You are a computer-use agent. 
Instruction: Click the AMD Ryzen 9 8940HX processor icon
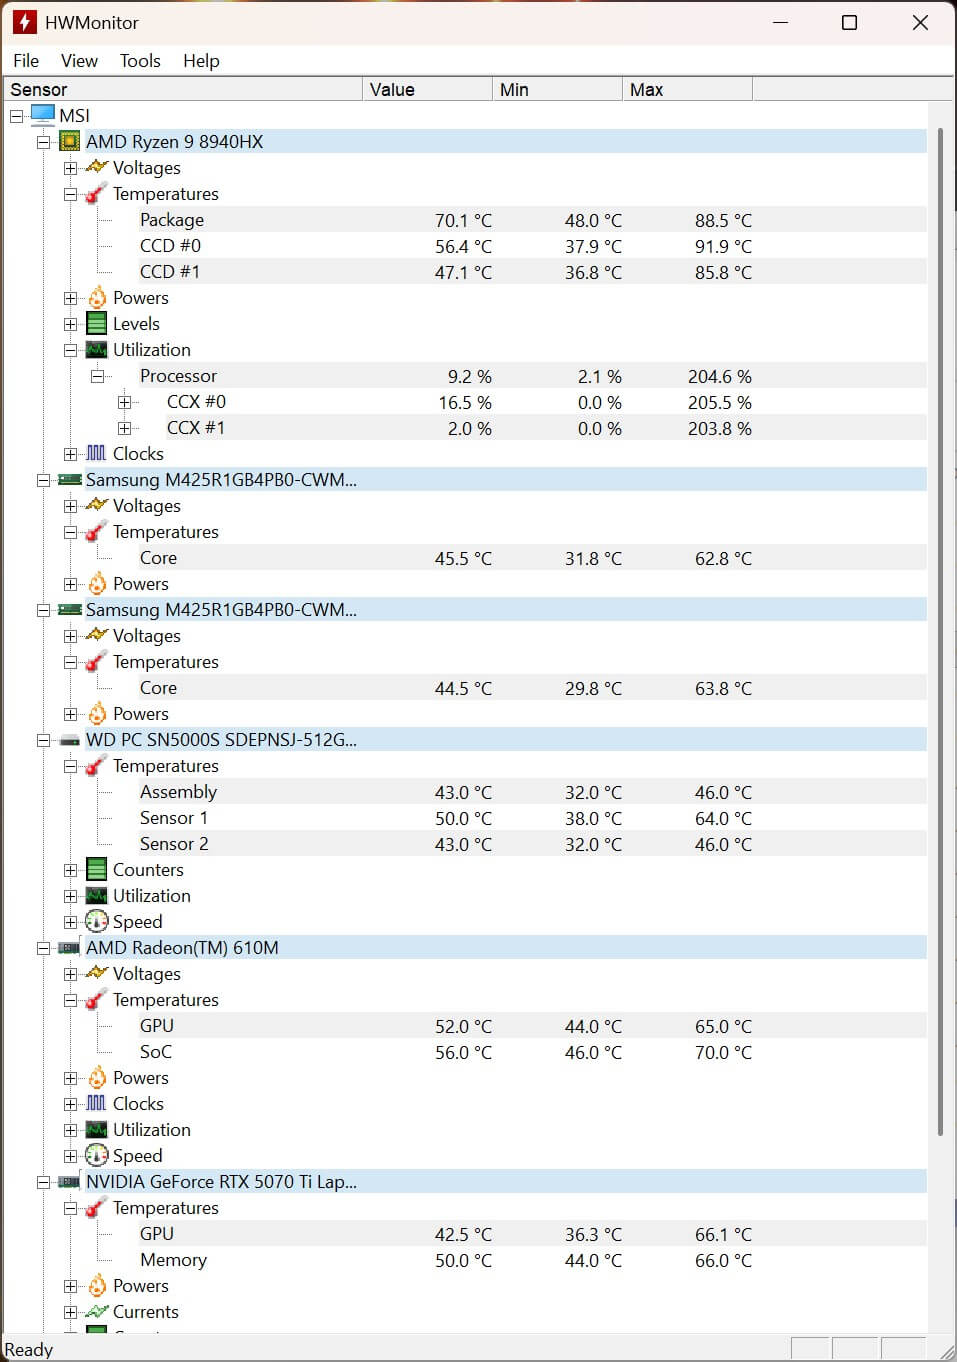[70, 141]
